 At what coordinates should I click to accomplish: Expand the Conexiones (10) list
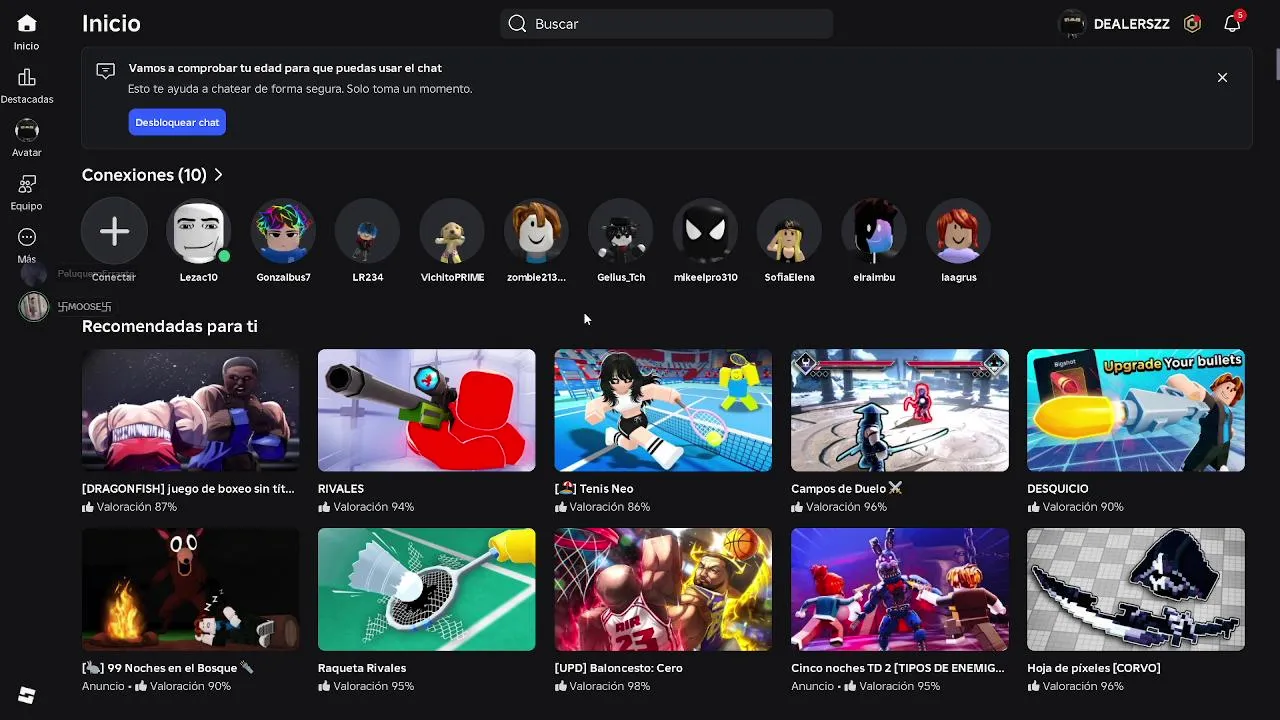click(x=153, y=175)
